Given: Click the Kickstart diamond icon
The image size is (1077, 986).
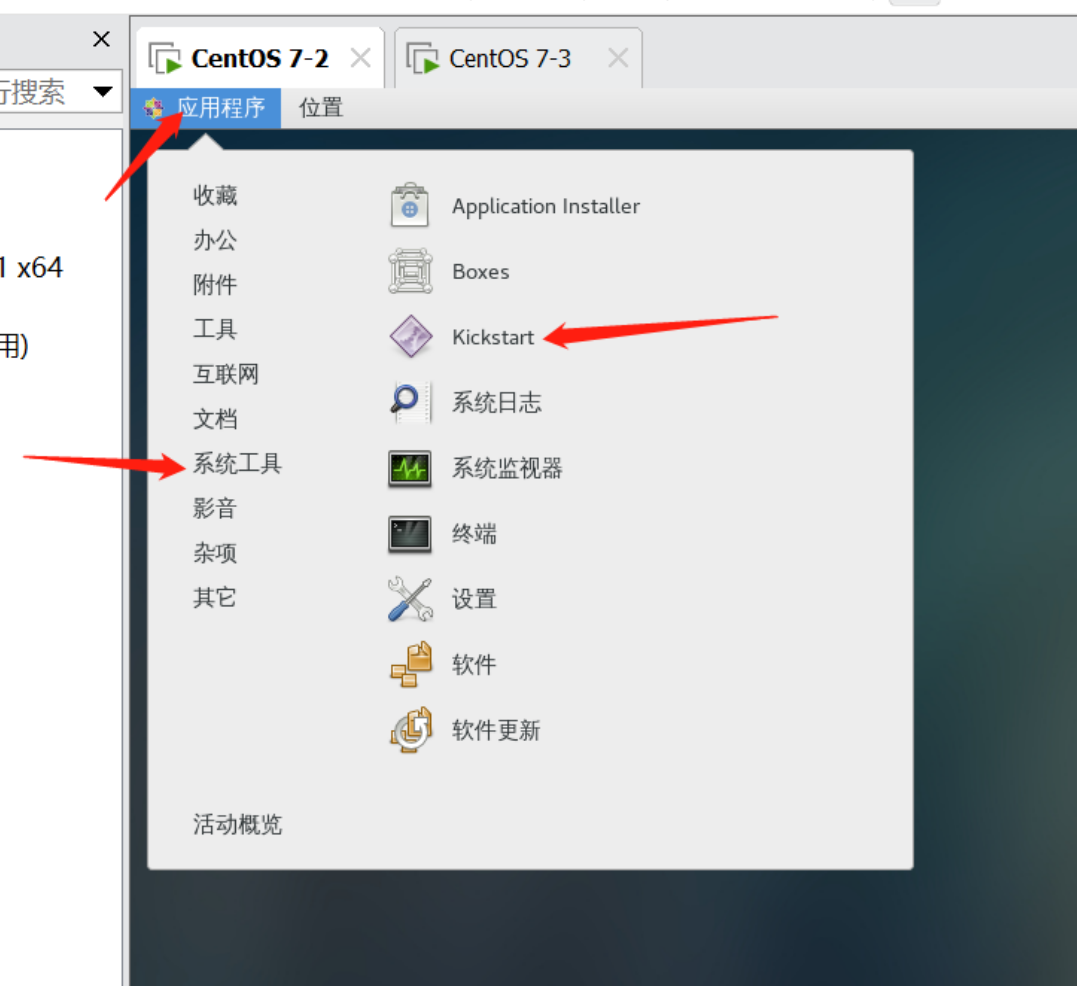Looking at the screenshot, I should pyautogui.click(x=411, y=336).
